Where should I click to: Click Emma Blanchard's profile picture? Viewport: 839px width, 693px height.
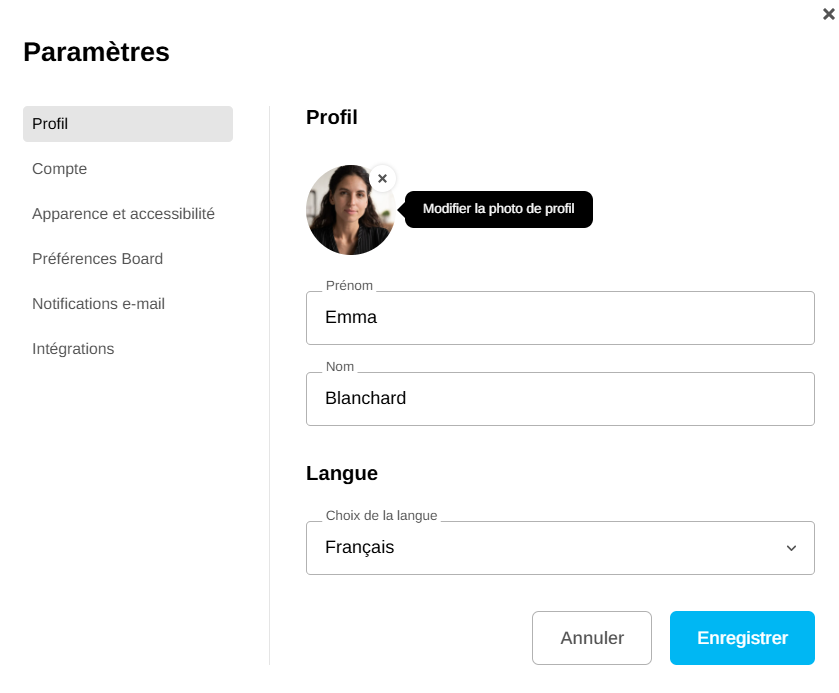[348, 210]
